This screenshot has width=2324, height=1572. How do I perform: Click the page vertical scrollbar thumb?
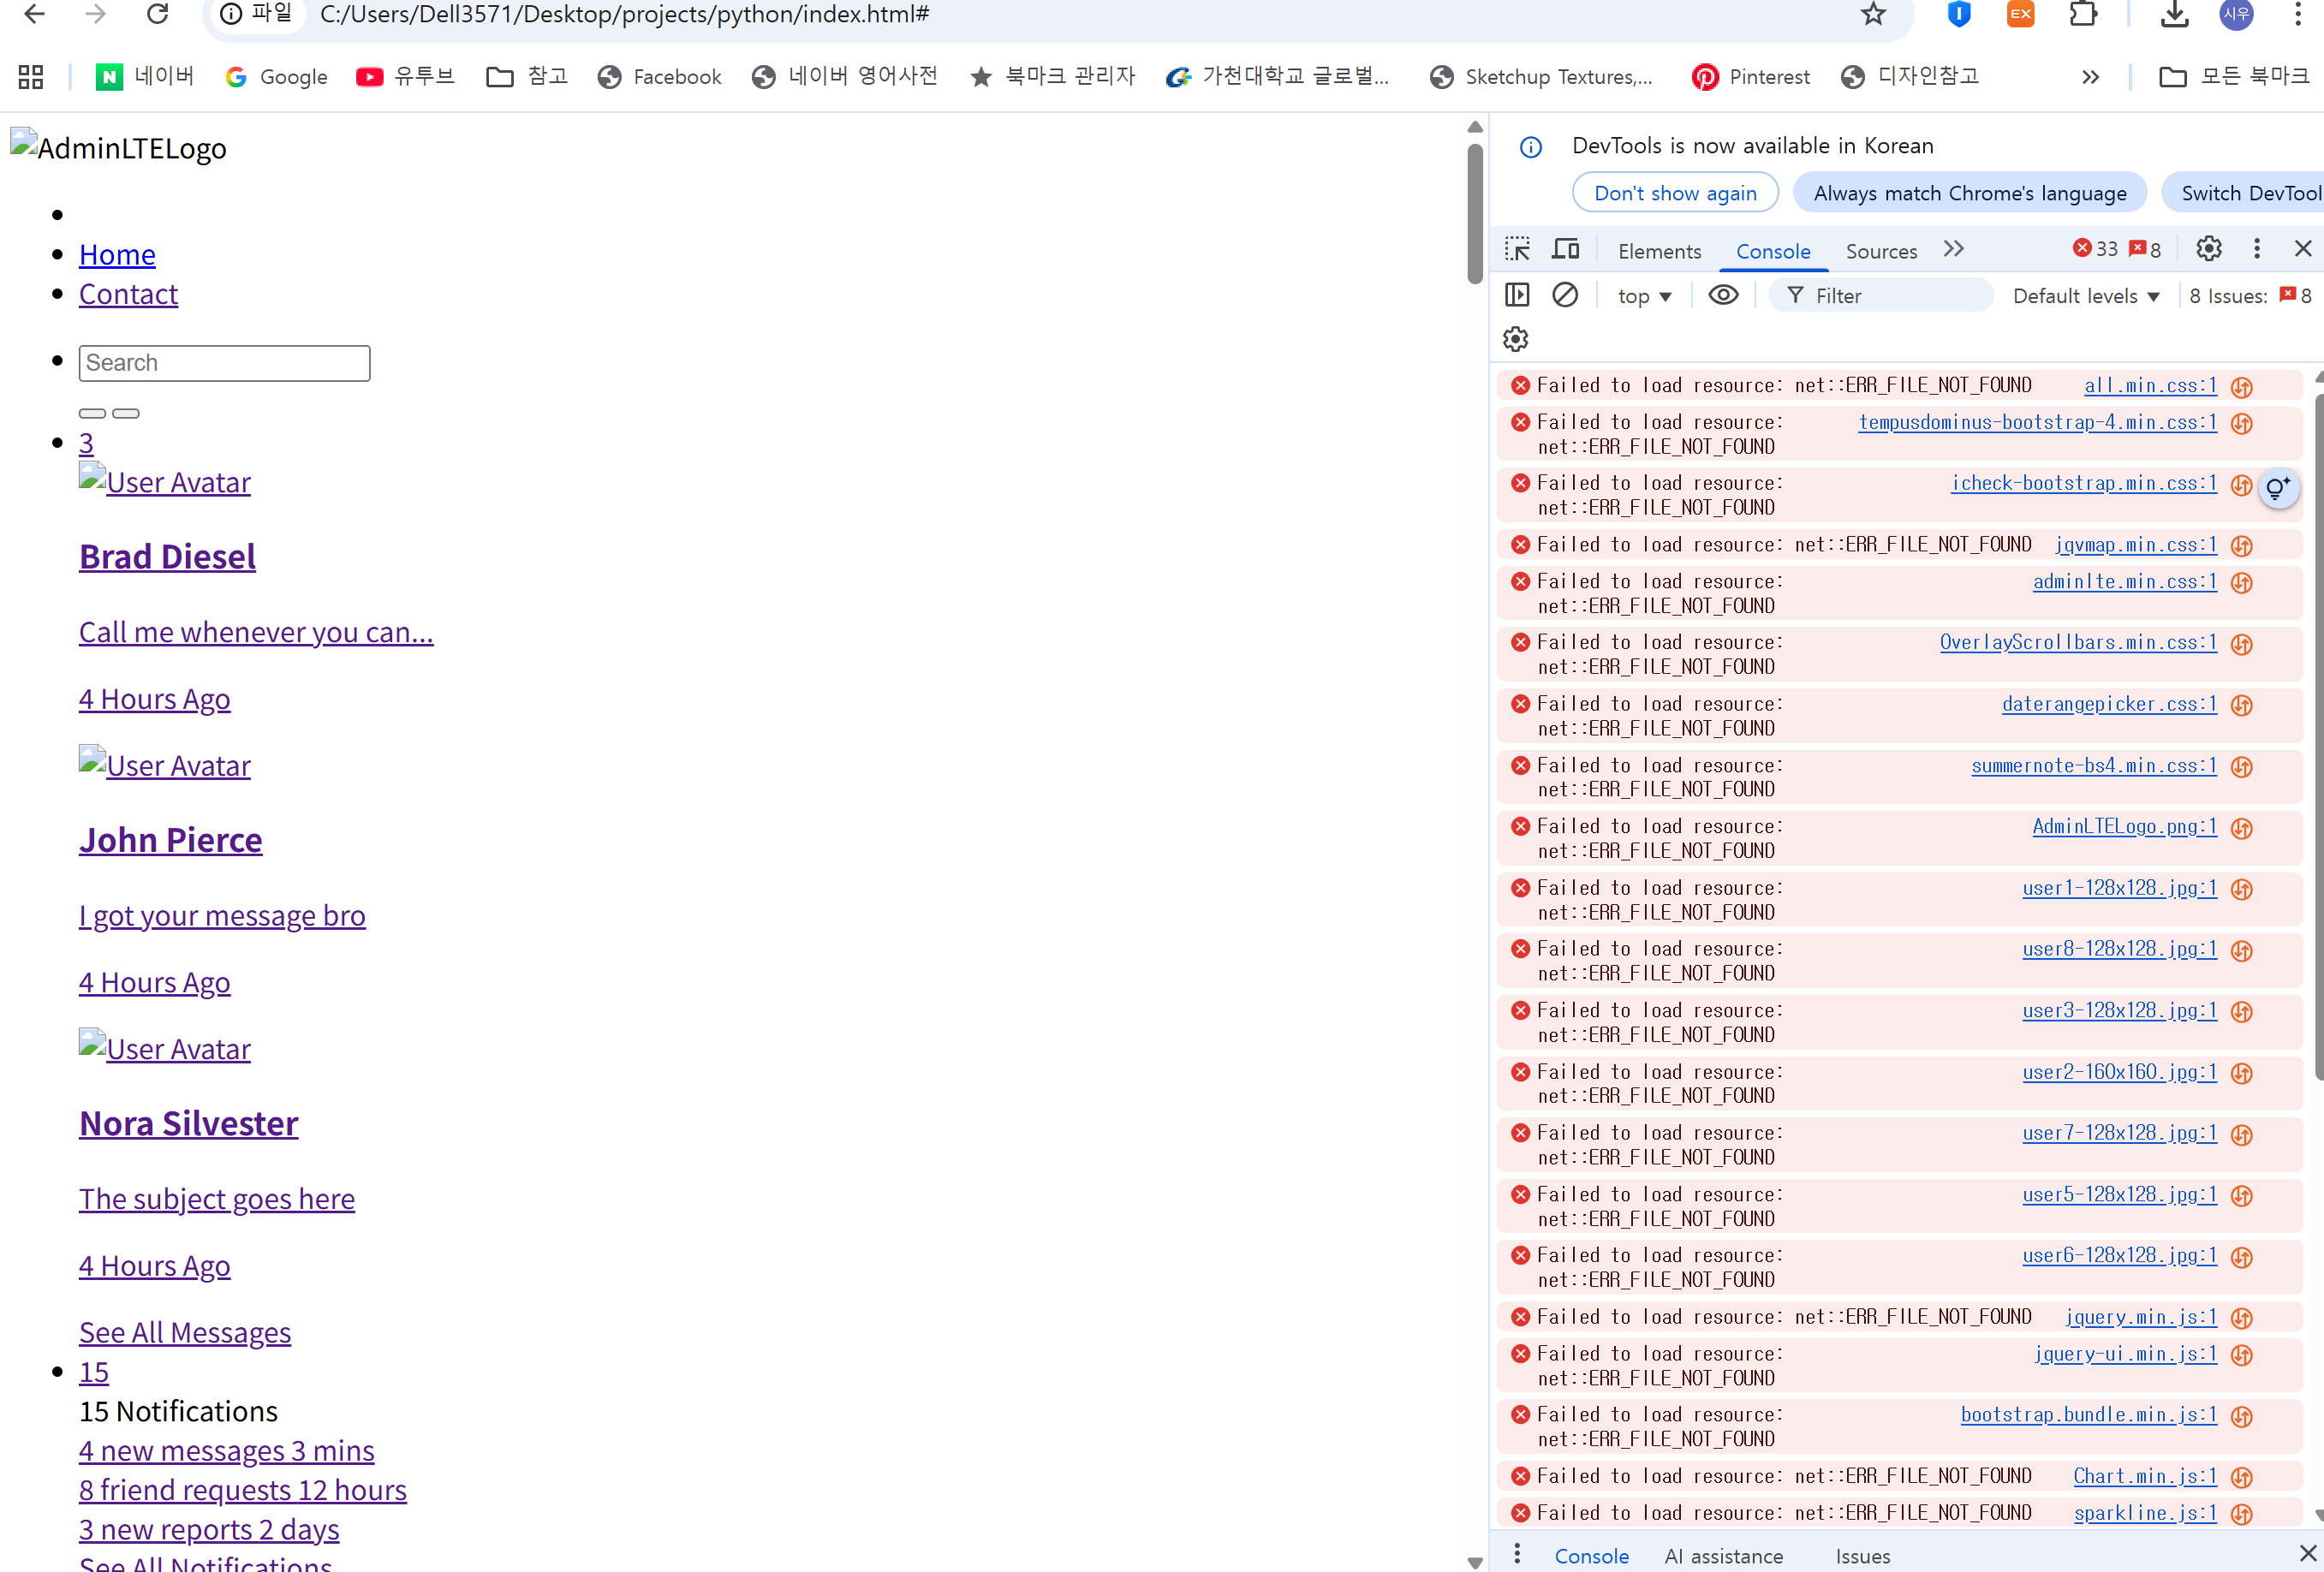[x=1474, y=212]
